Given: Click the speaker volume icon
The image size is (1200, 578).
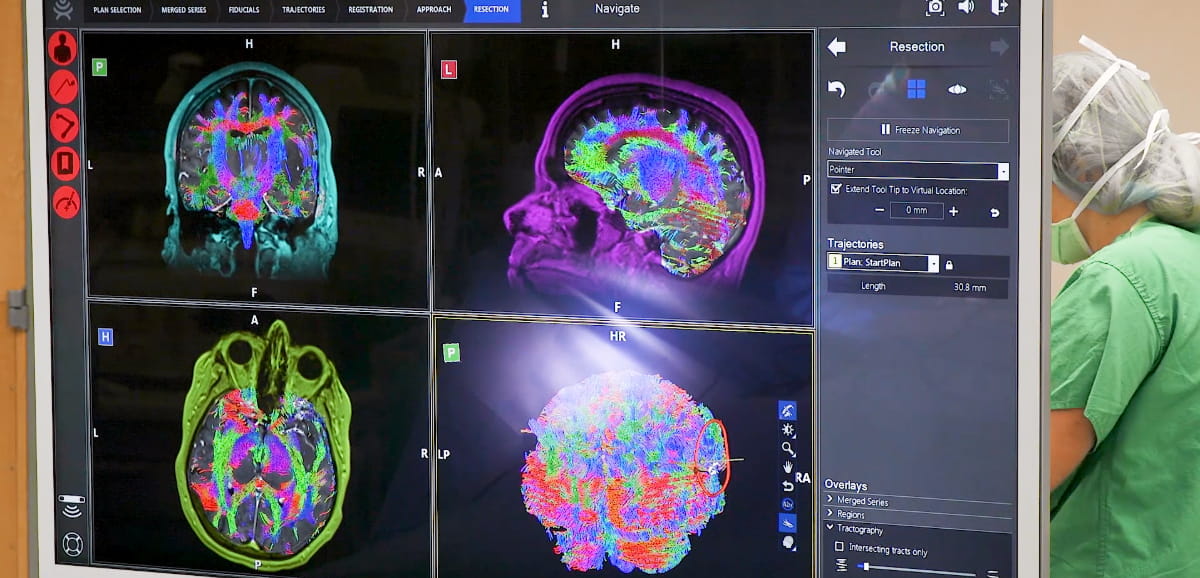Looking at the screenshot, I should tap(966, 8).
